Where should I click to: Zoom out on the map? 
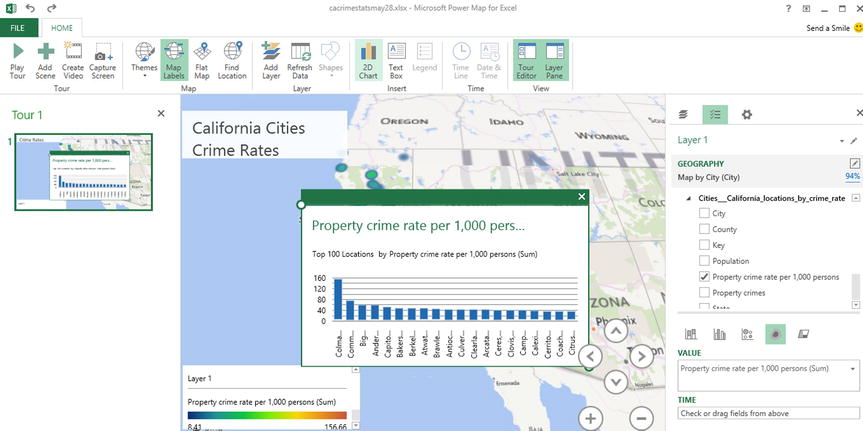click(641, 419)
